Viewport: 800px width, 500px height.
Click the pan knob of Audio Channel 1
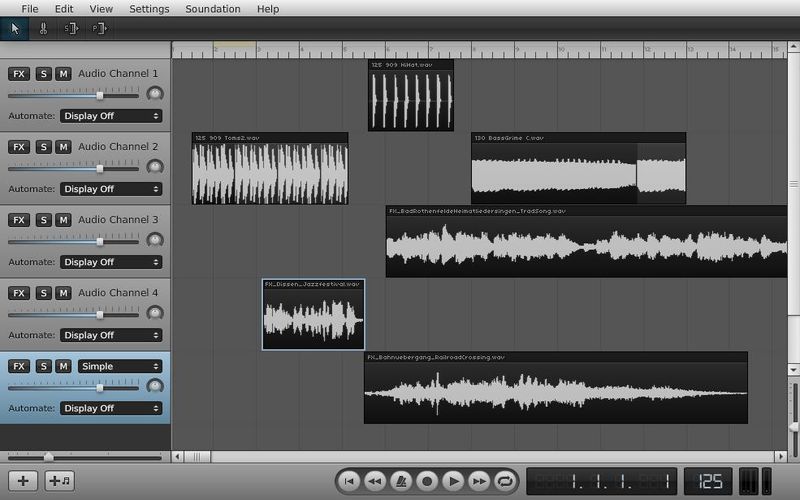tap(155, 93)
